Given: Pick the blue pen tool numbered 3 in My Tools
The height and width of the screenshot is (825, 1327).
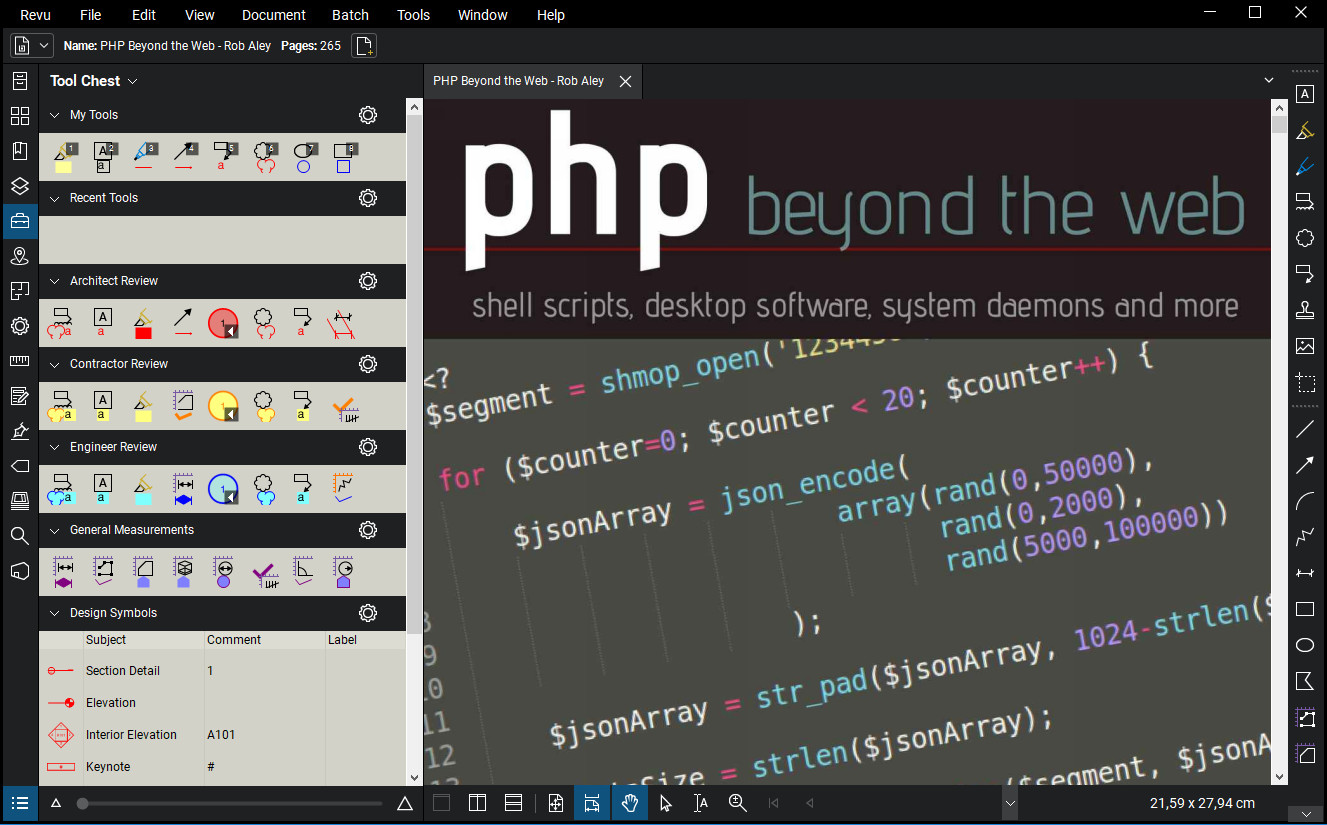Looking at the screenshot, I should (x=144, y=157).
